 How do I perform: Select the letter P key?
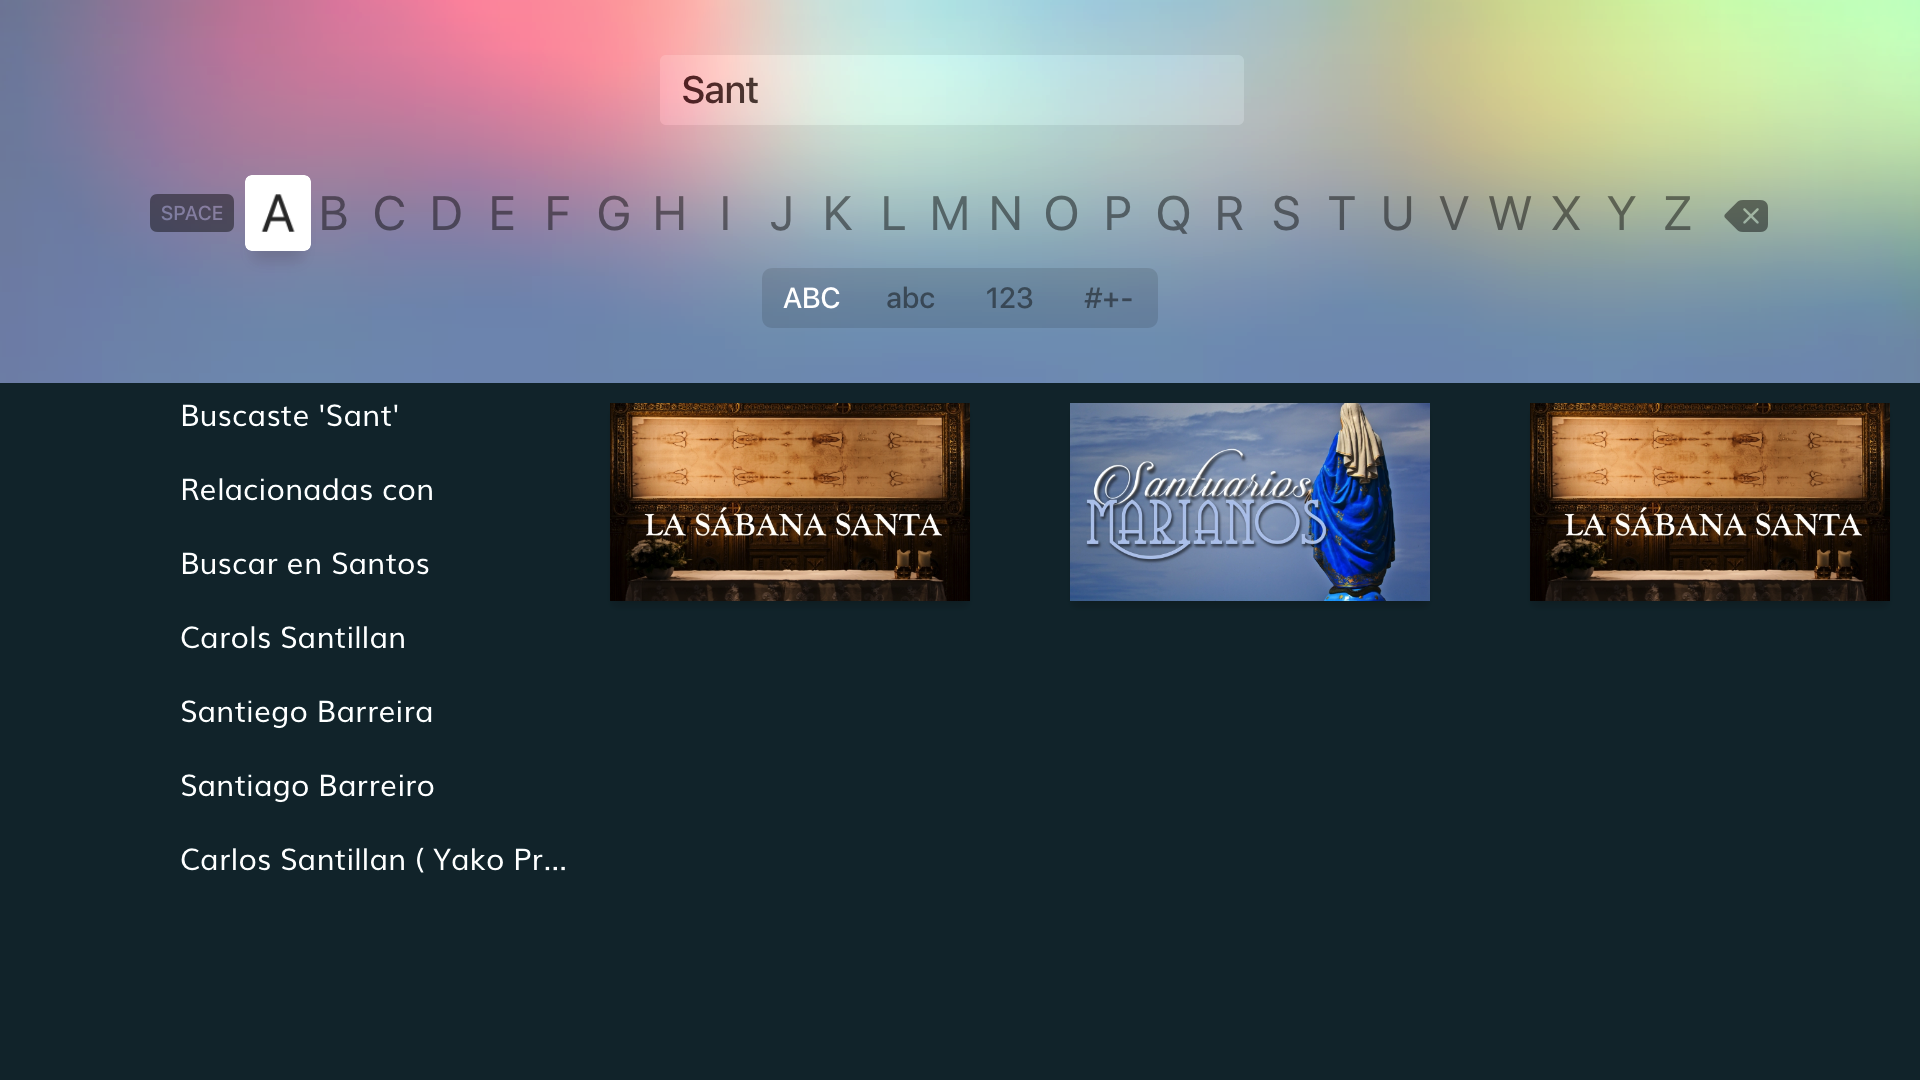pos(1118,213)
